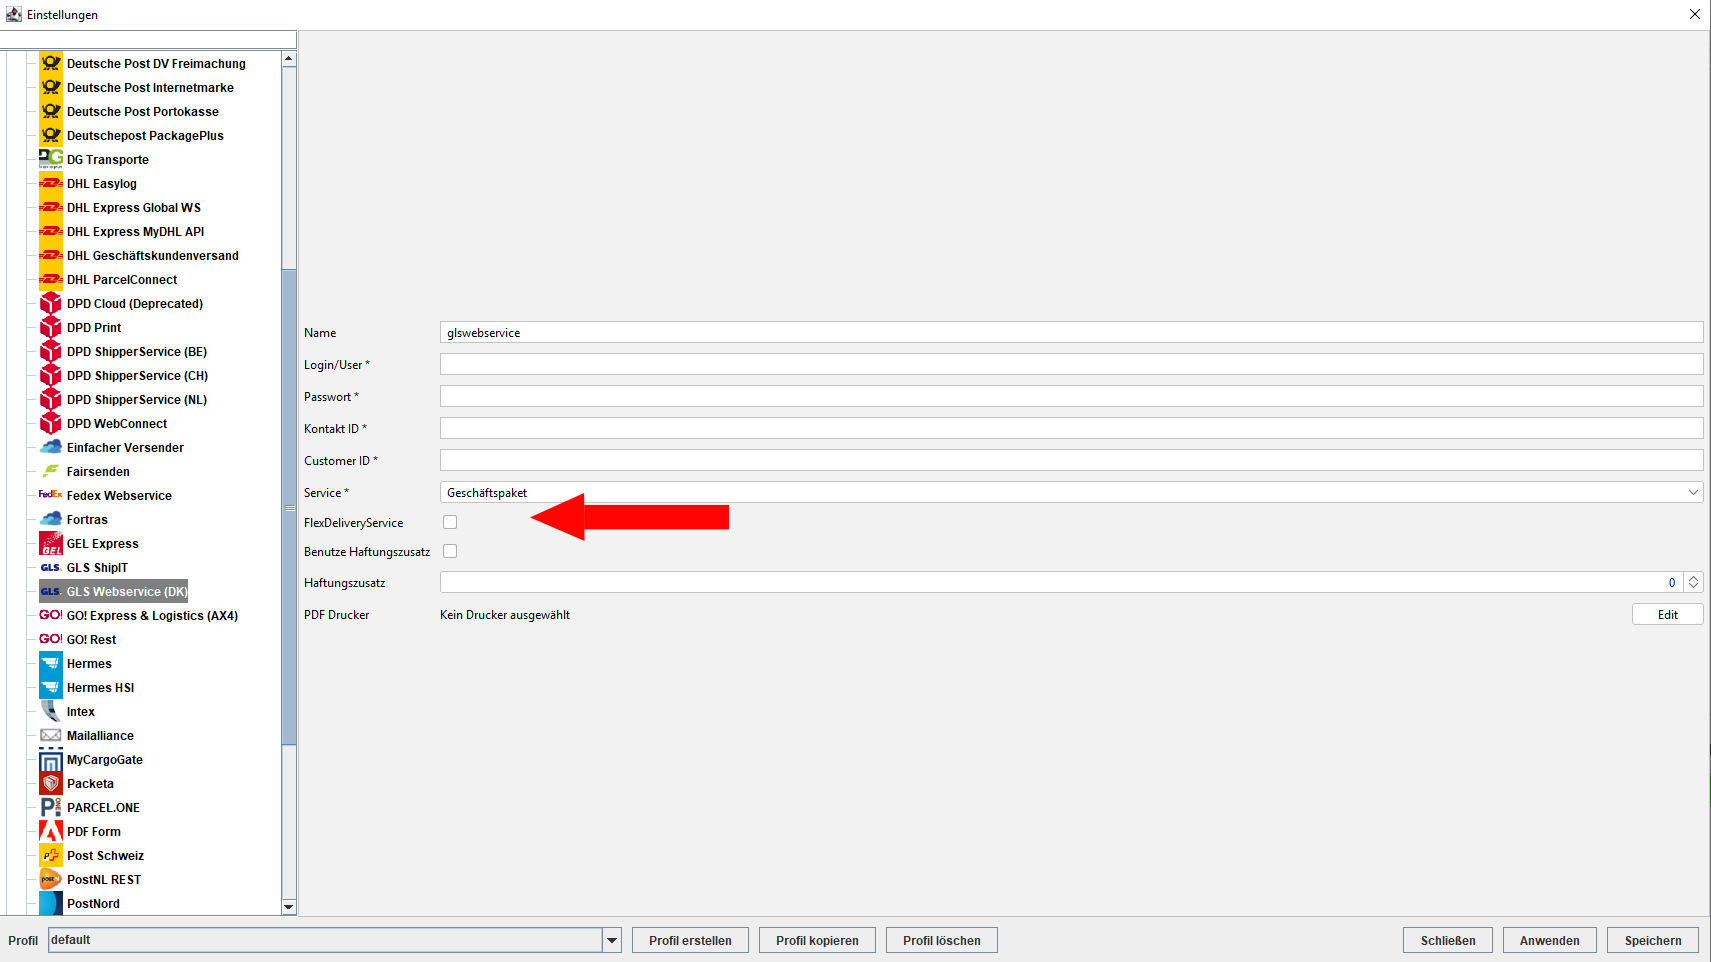Click into the Kontakt ID input field
Image resolution: width=1711 pixels, height=962 pixels.
point(1071,428)
